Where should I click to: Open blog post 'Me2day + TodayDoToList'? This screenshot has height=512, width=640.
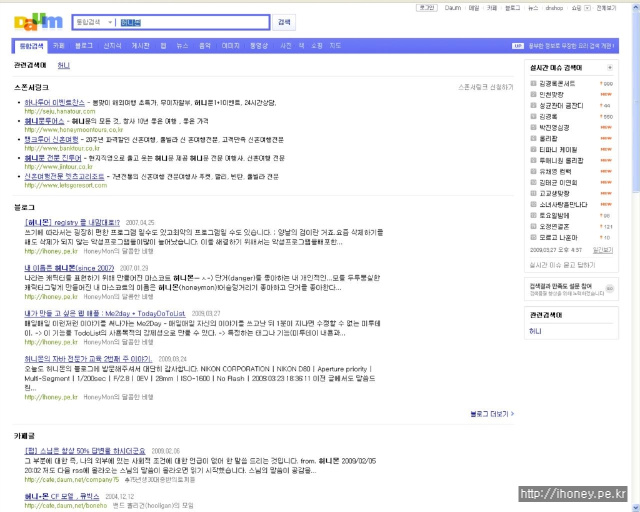pyautogui.click(x=104, y=314)
